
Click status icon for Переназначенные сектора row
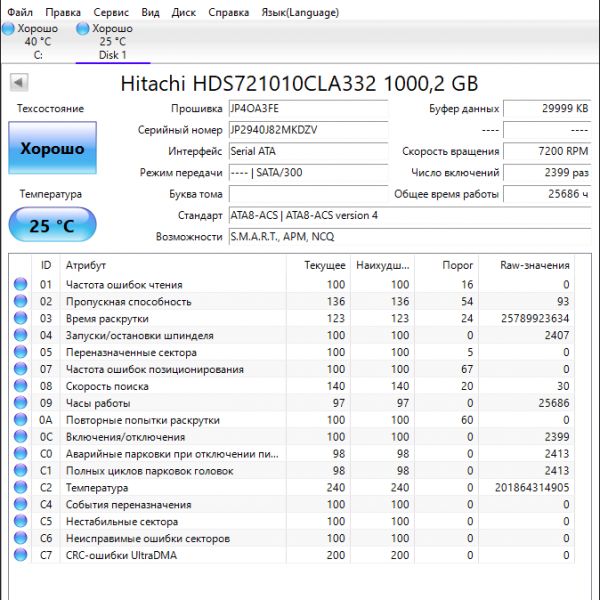(20, 352)
